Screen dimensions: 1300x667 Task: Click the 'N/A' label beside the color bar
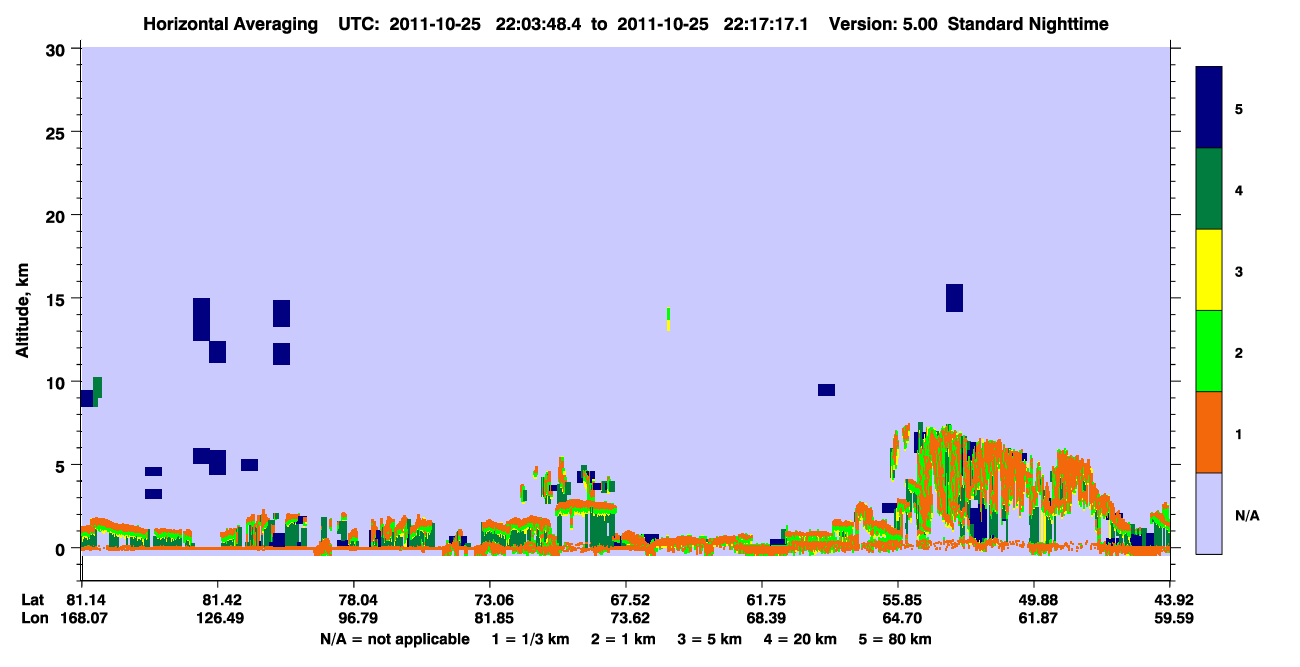tap(1246, 515)
